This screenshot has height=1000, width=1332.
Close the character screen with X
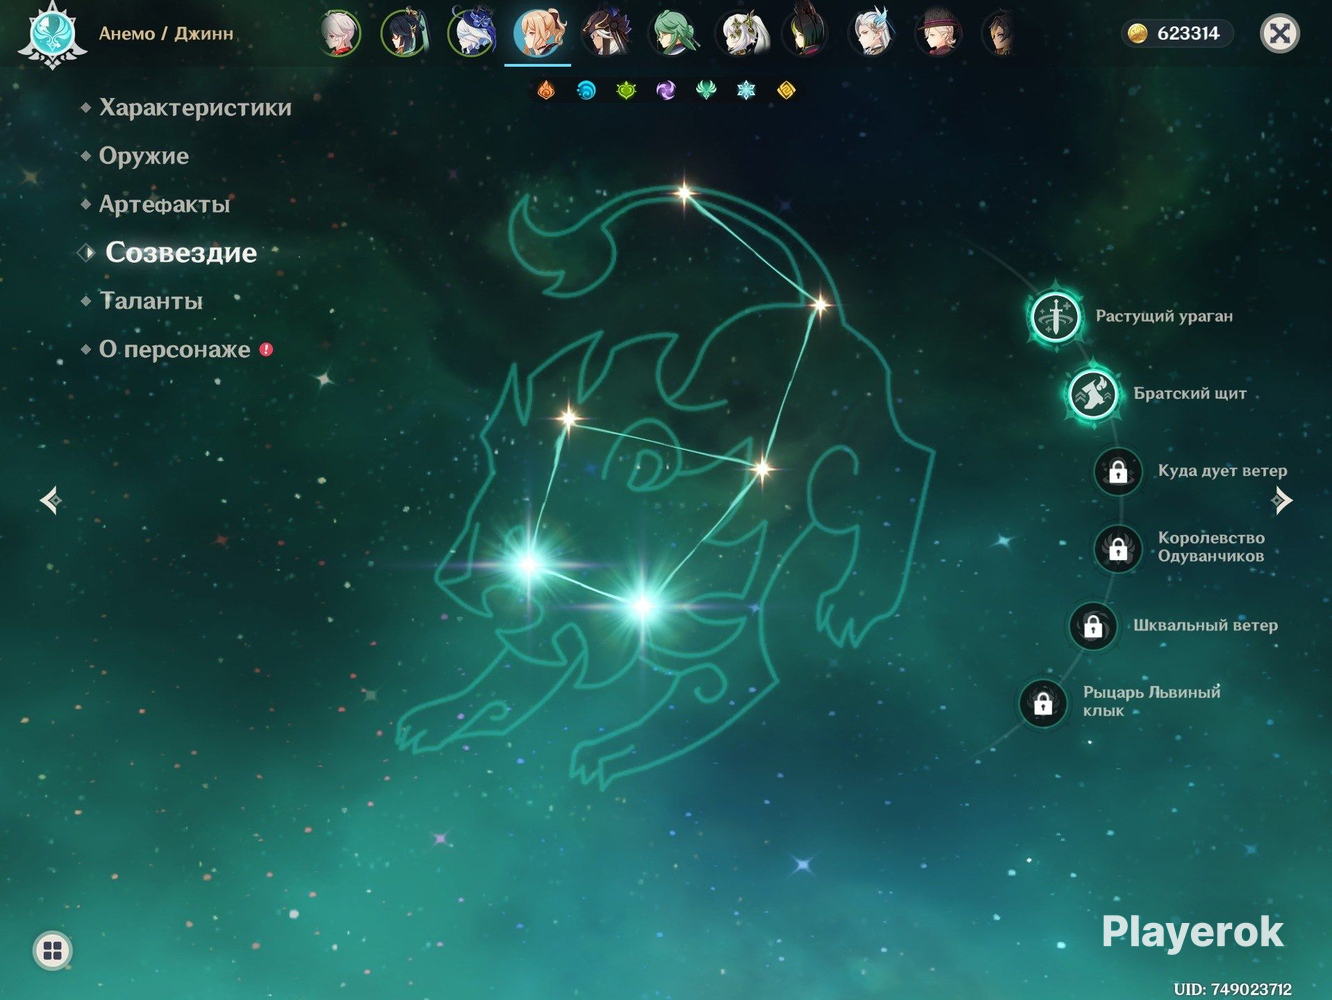(1279, 34)
